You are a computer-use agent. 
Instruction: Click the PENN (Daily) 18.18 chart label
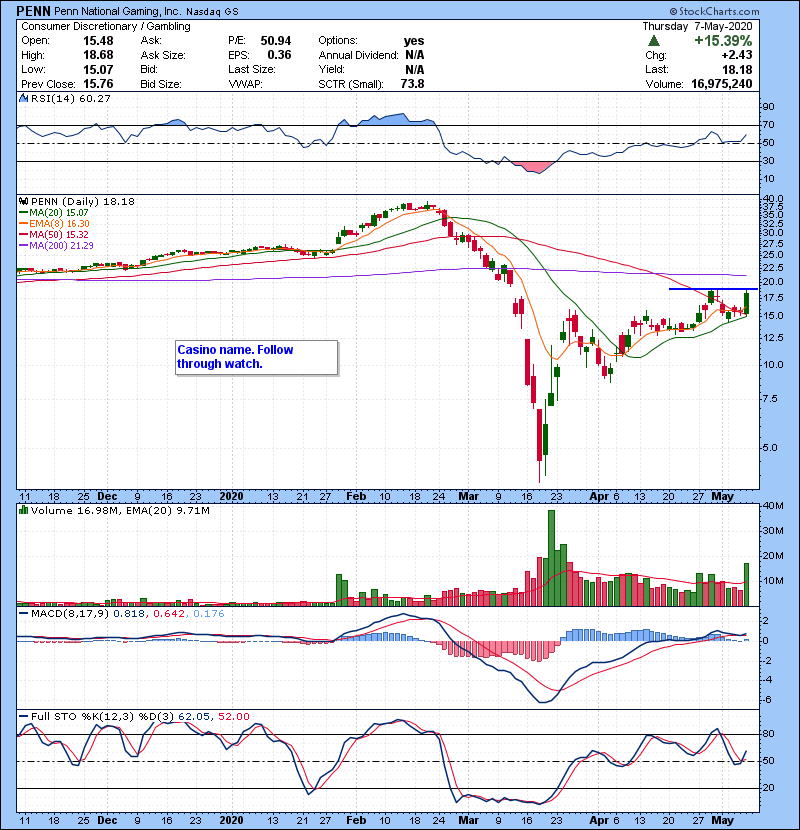tap(83, 201)
